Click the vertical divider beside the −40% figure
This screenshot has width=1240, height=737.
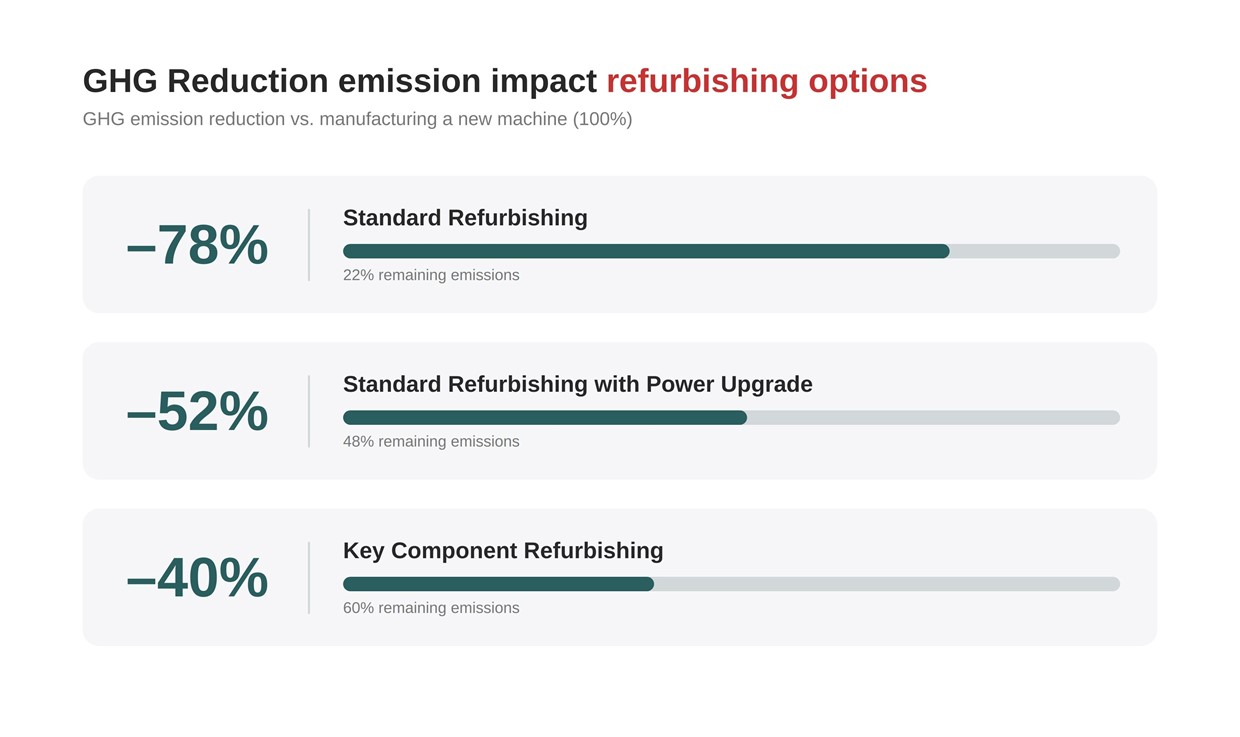(x=309, y=577)
